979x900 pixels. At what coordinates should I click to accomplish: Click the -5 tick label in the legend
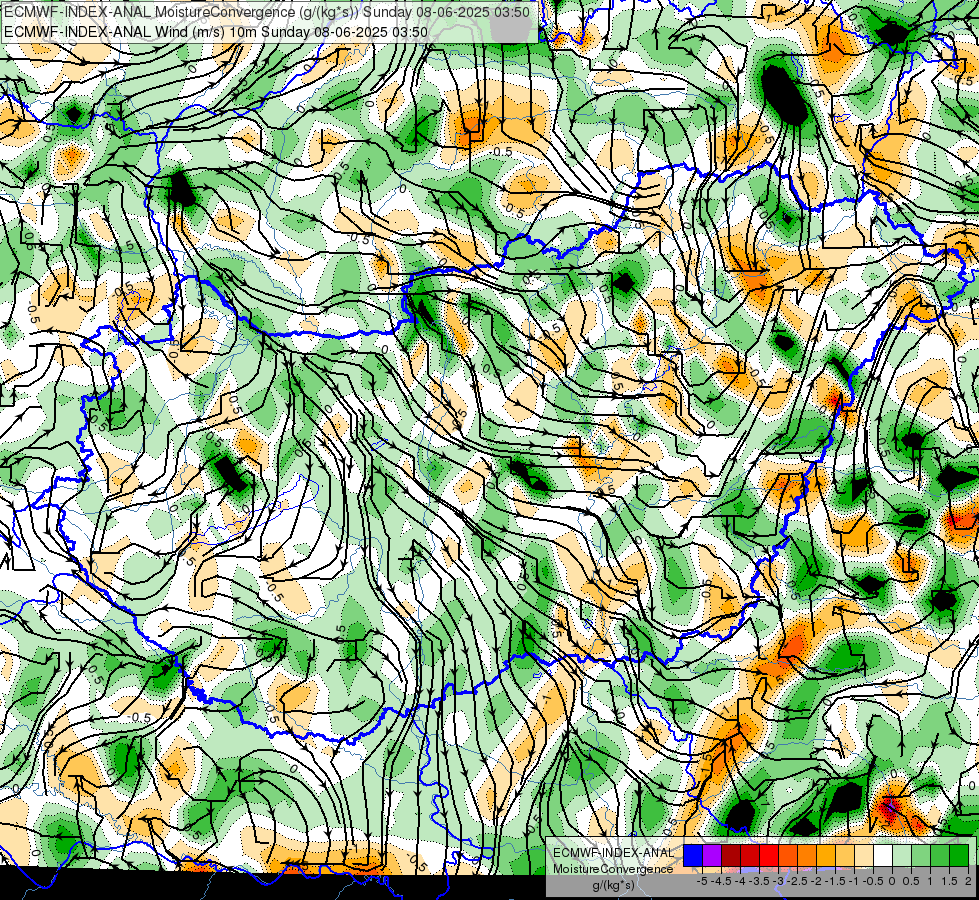click(702, 881)
